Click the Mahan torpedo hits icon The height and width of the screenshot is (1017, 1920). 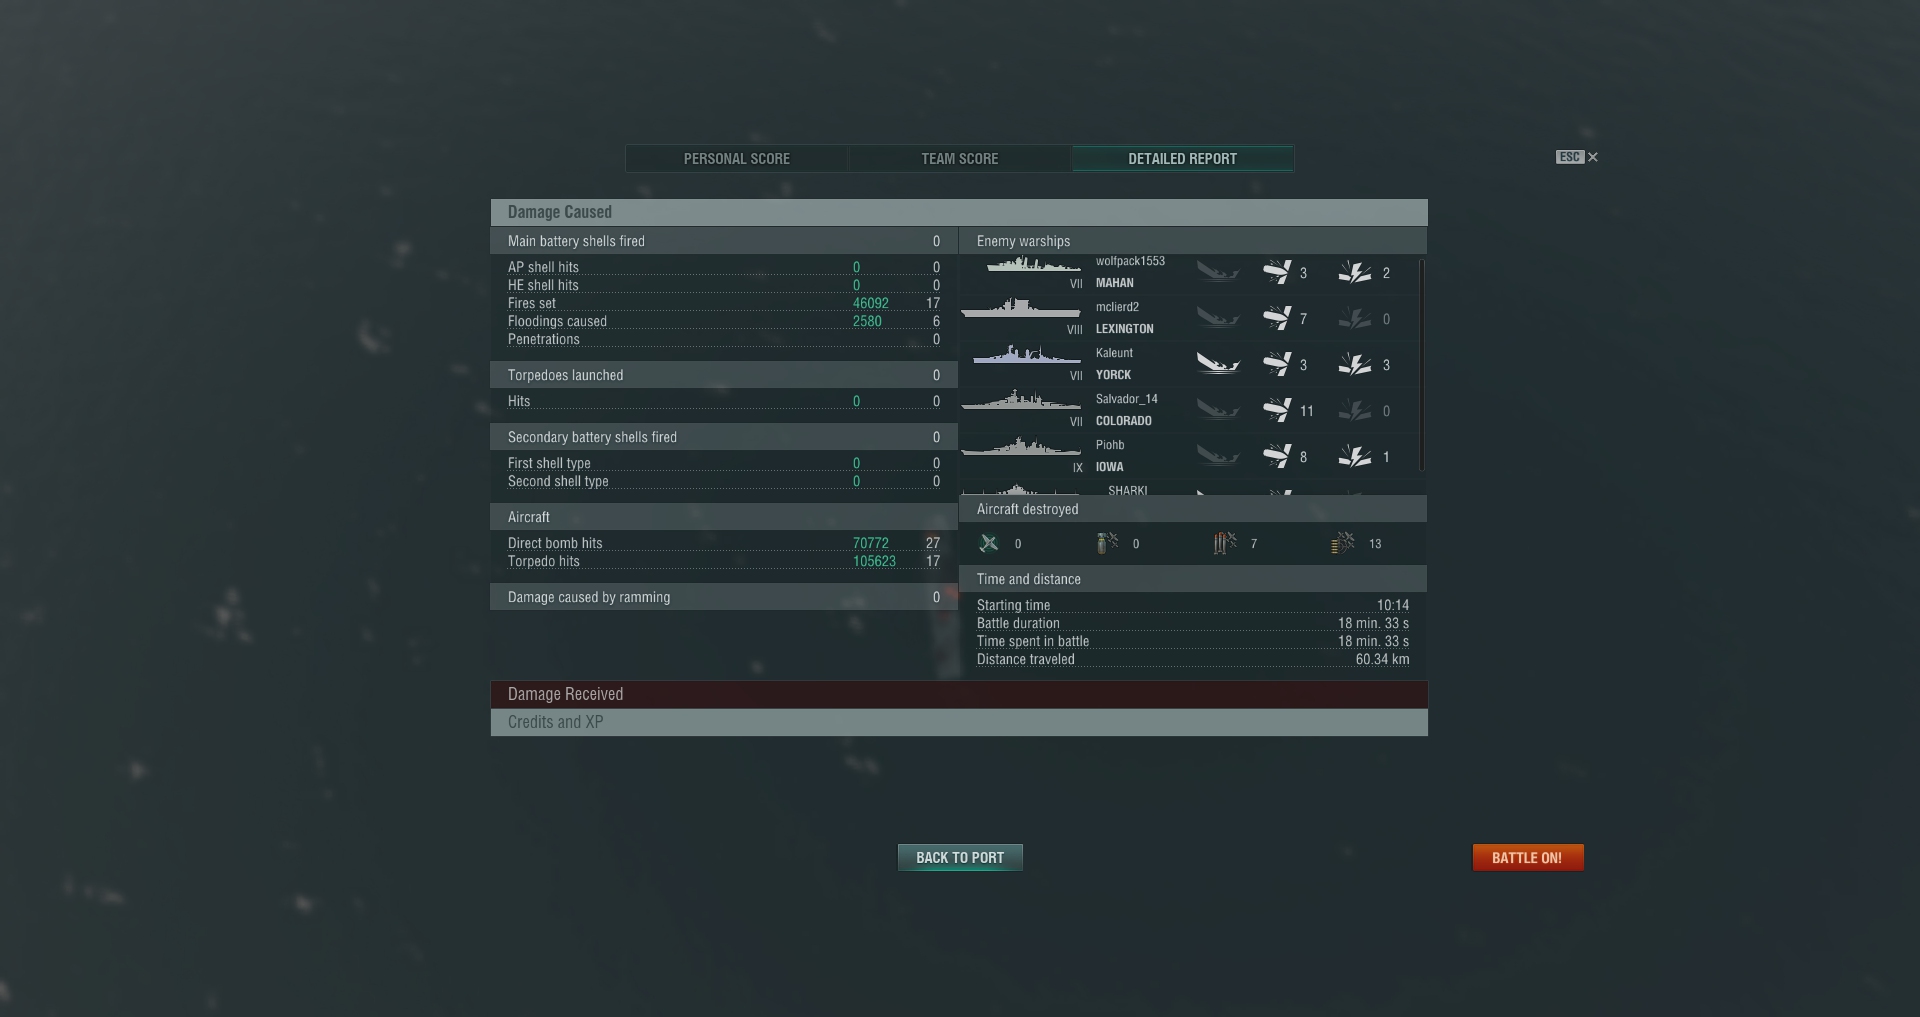point(1355,272)
